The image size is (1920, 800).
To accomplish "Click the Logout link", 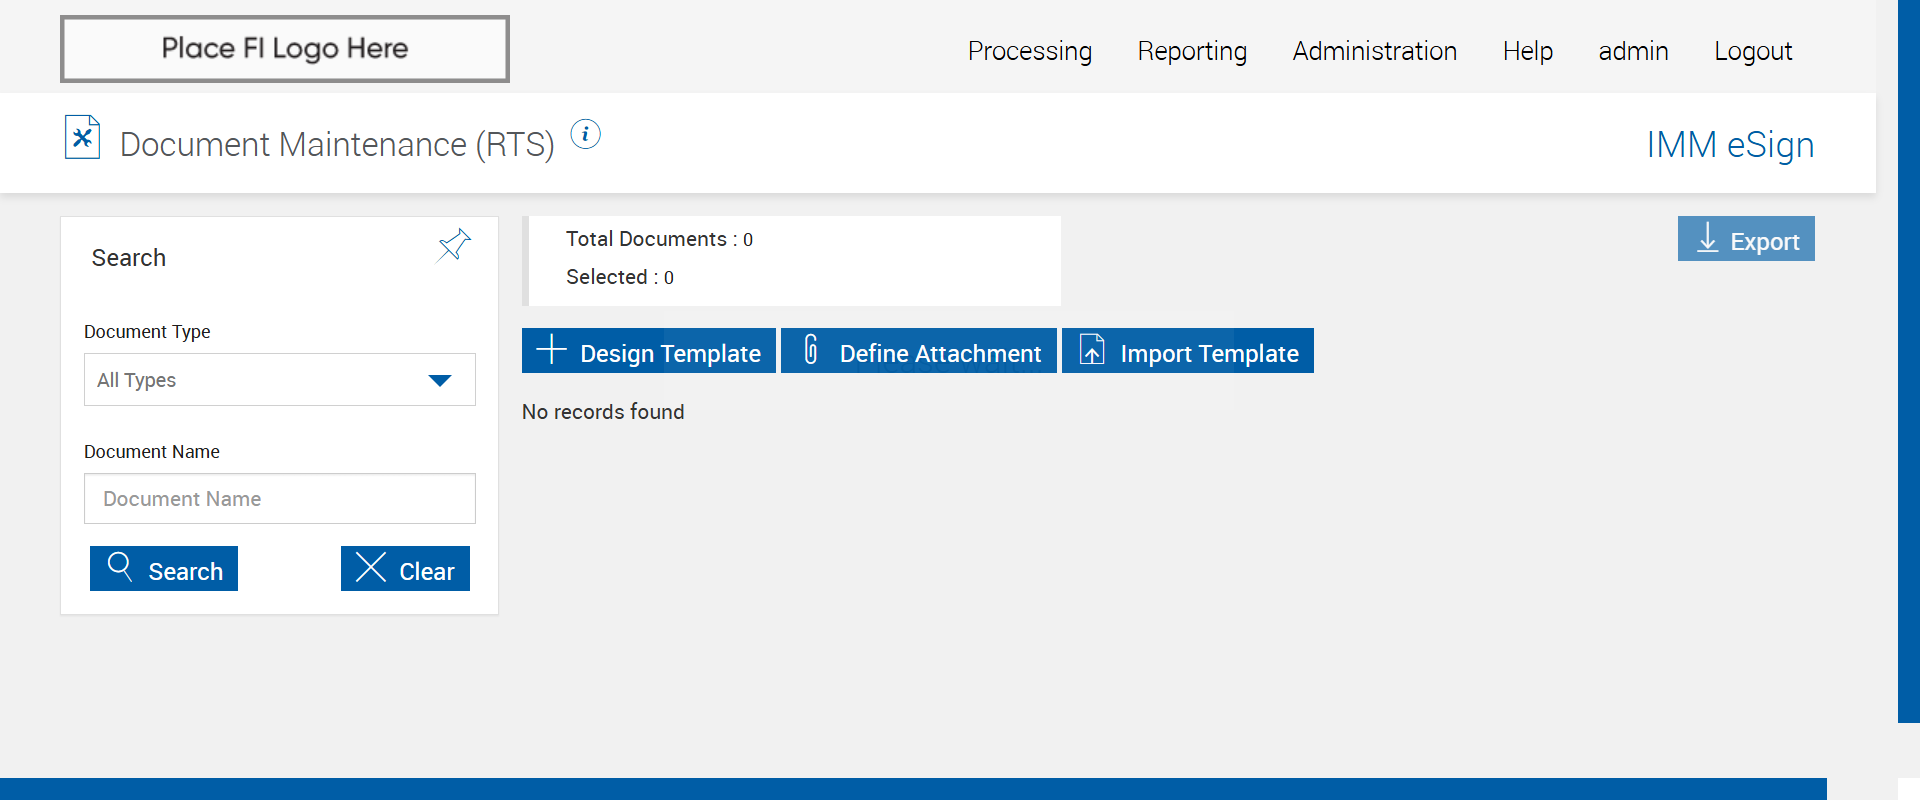I will click(1753, 51).
